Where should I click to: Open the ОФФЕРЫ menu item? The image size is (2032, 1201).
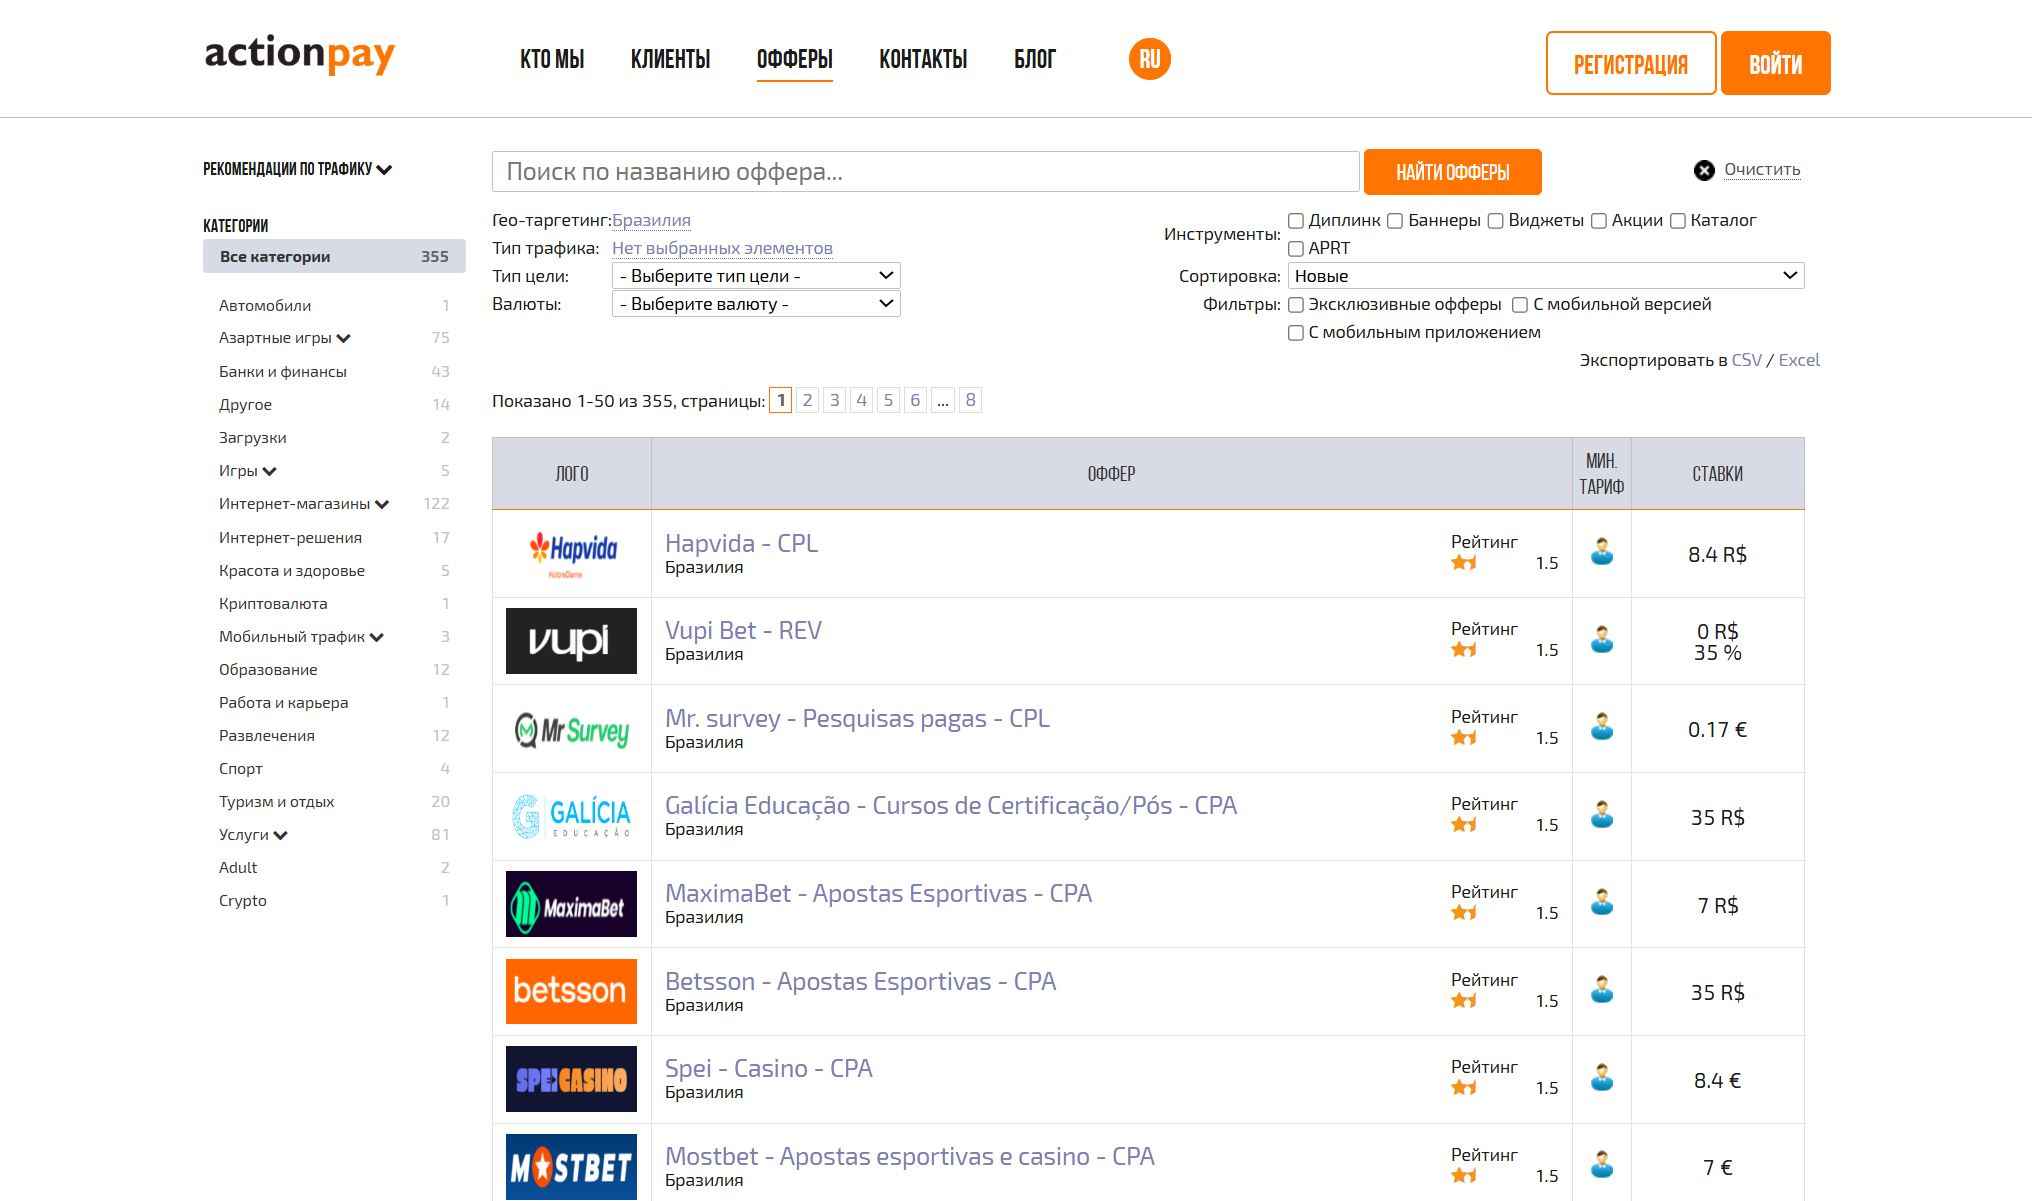(x=795, y=60)
